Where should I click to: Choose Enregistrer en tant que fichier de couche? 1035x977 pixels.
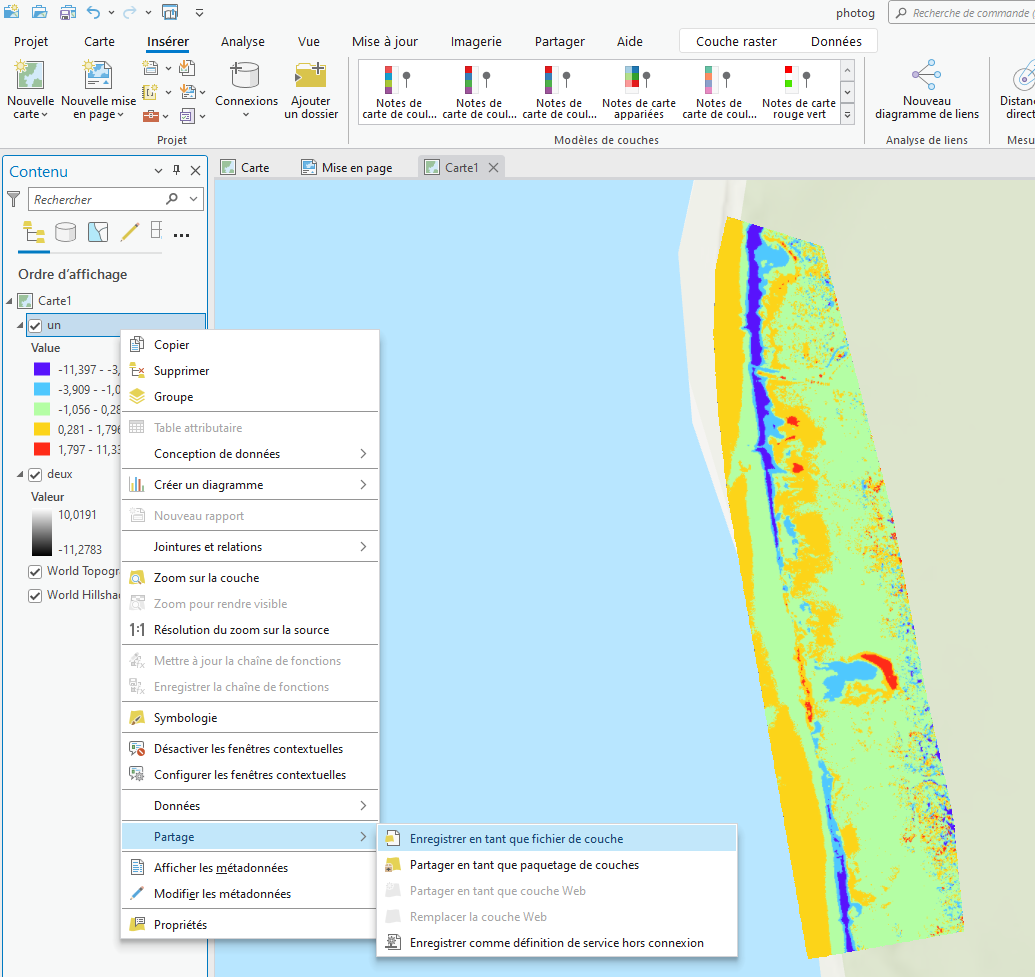point(516,839)
